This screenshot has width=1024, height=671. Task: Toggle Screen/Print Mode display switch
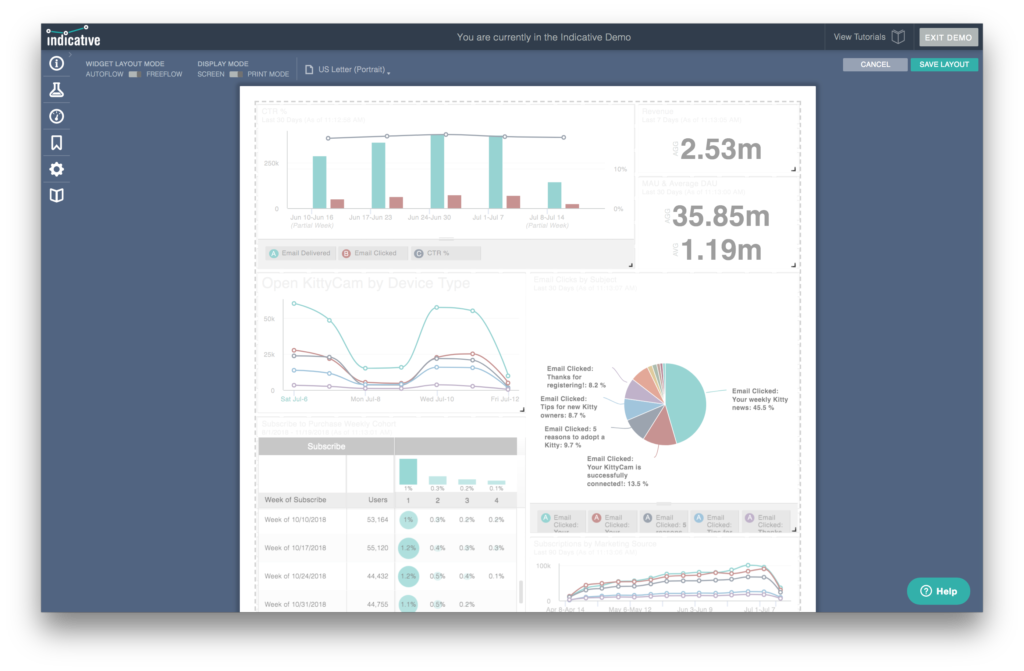(x=236, y=74)
